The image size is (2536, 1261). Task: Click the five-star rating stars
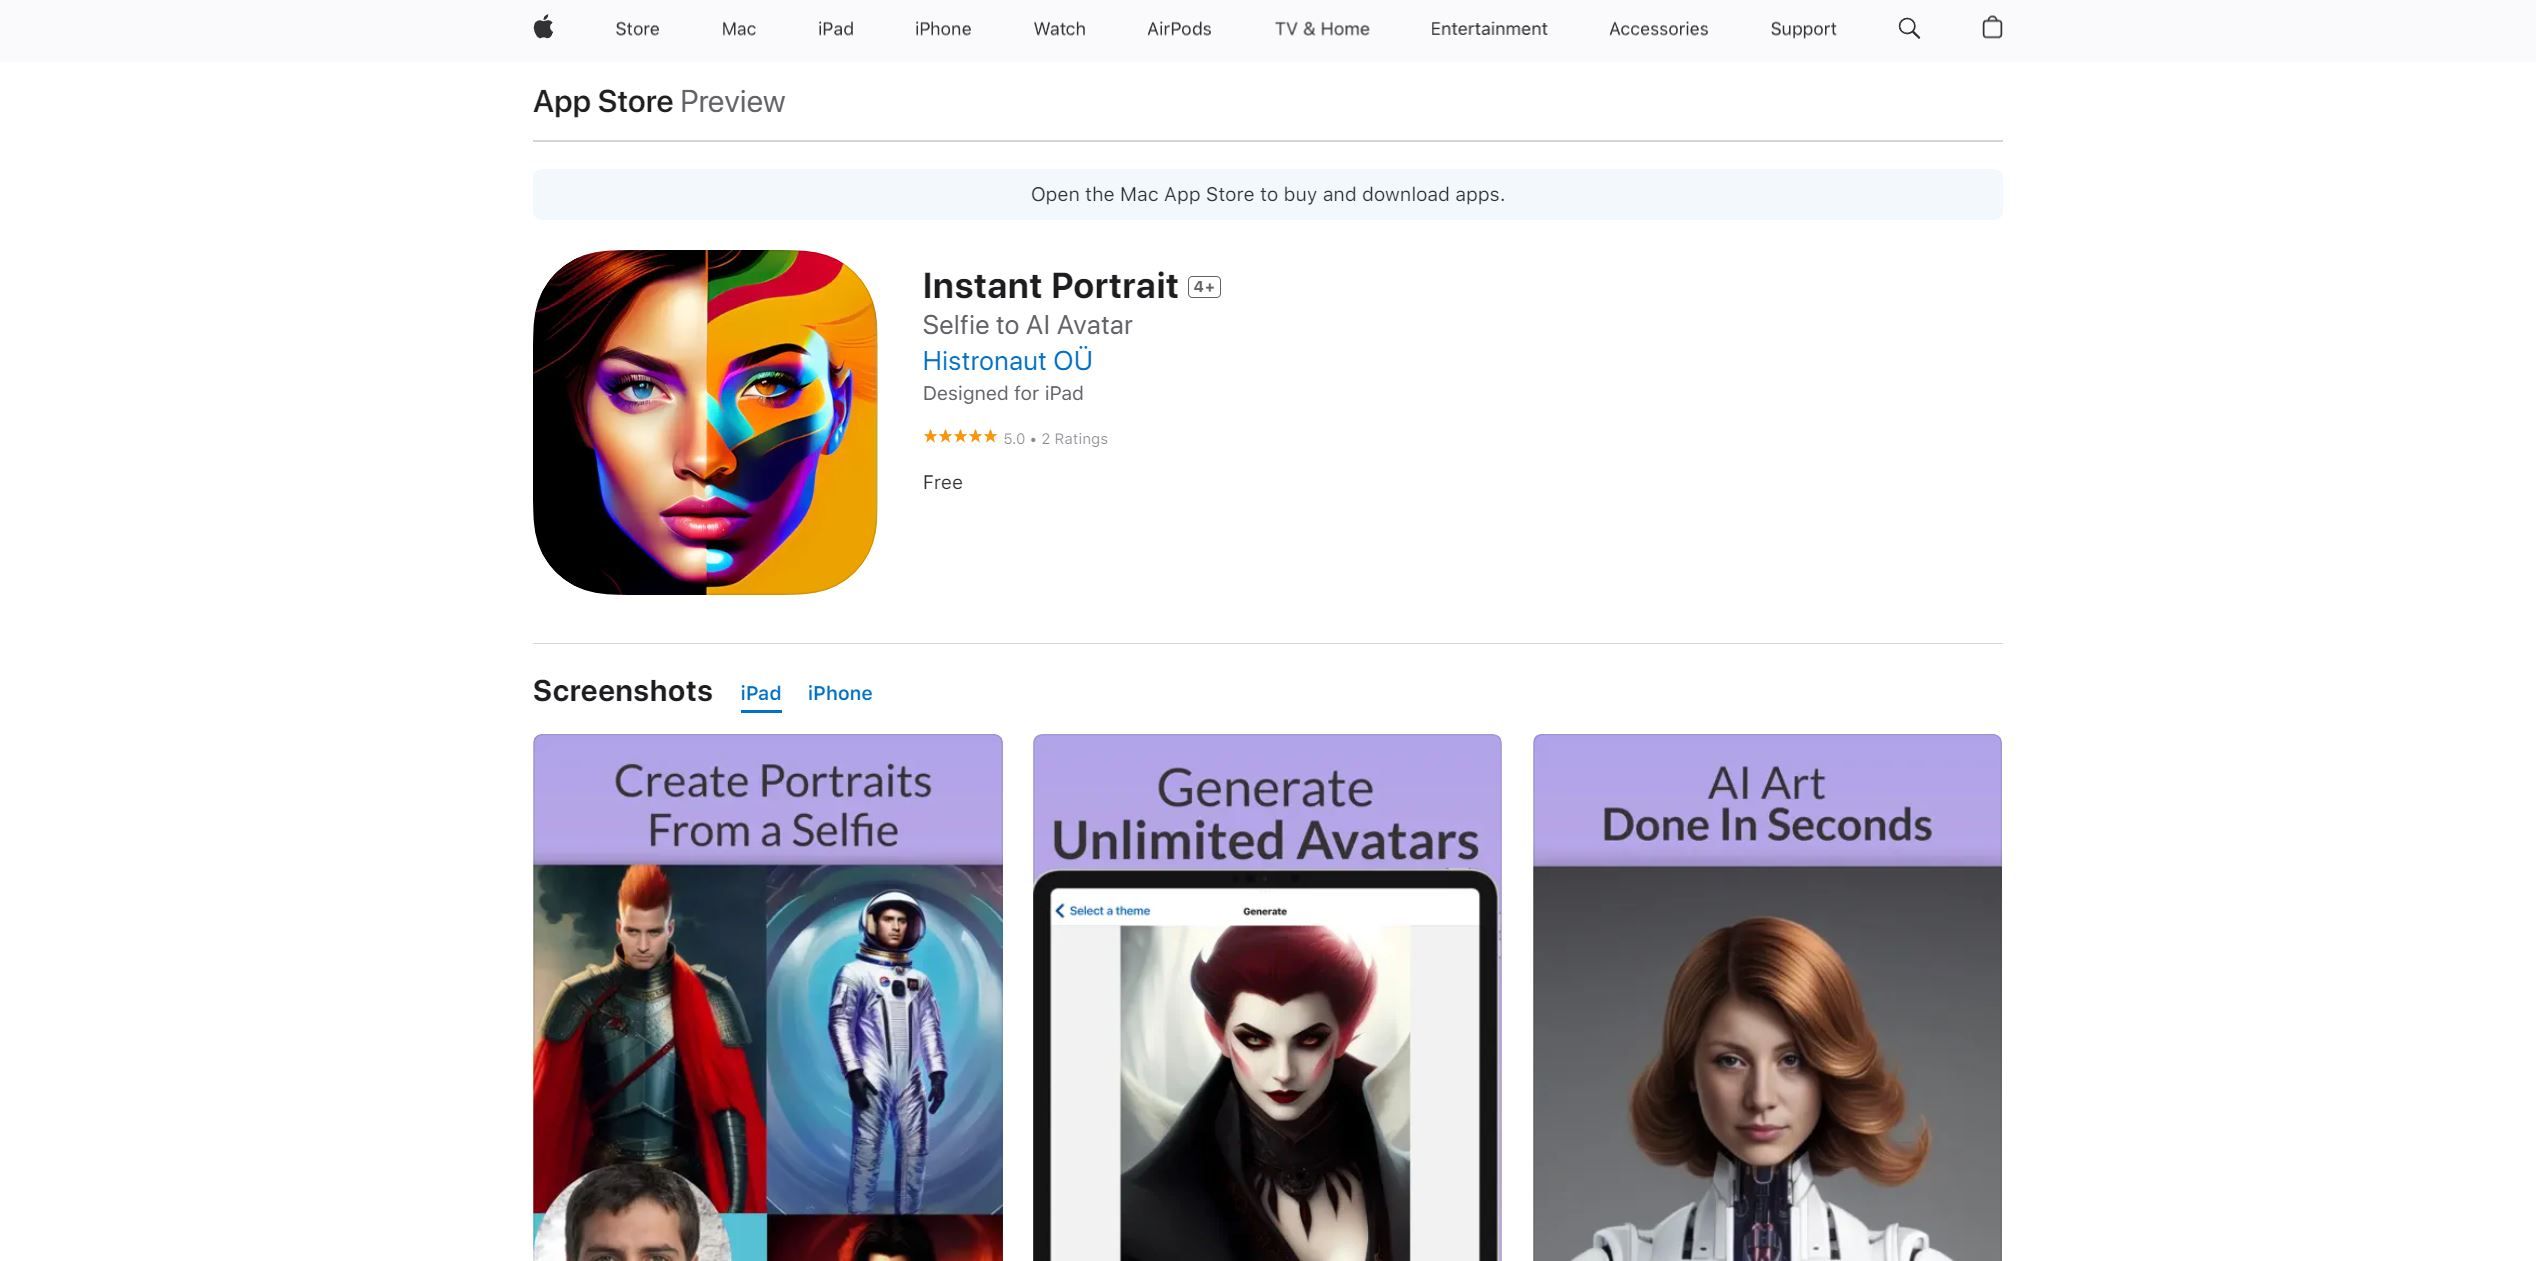click(959, 437)
